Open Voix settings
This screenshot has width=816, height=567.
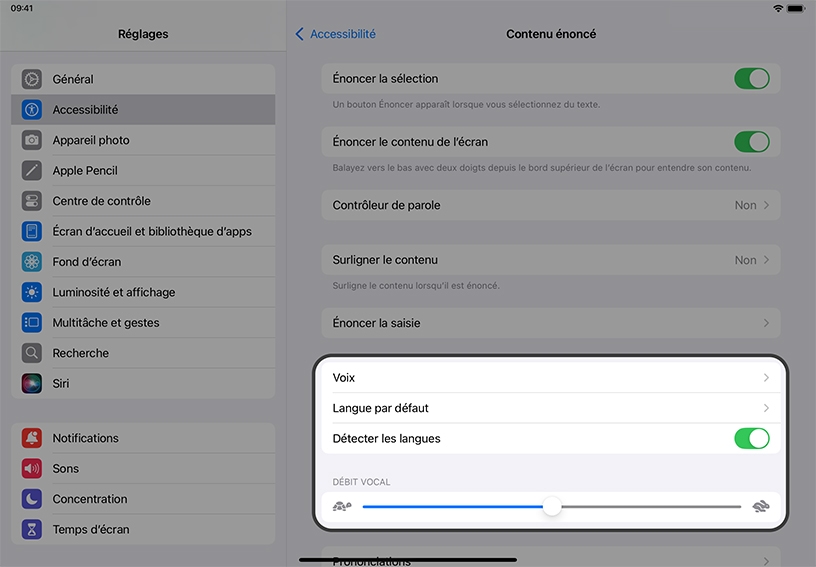551,378
